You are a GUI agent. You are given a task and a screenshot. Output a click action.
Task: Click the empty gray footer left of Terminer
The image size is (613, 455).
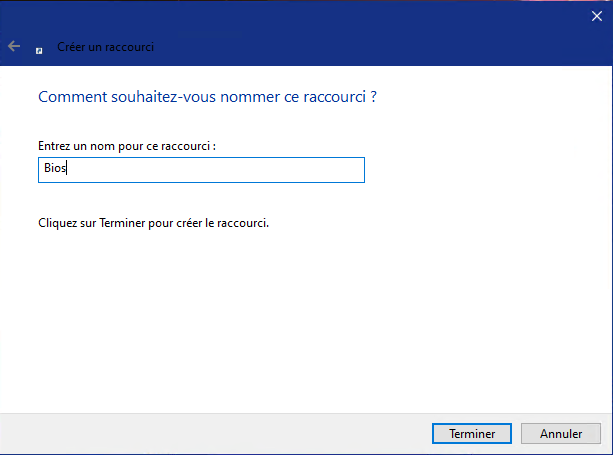coord(200,434)
